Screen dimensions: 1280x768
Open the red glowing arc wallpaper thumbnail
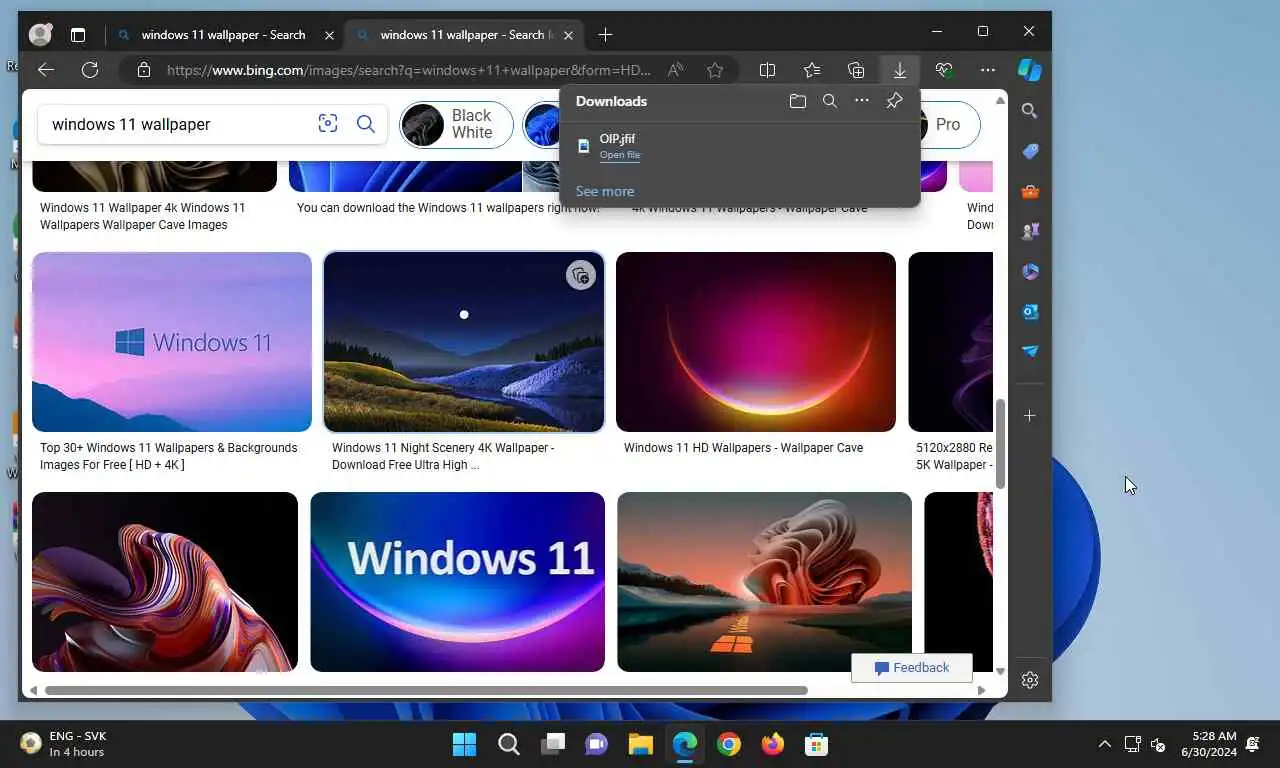756,342
